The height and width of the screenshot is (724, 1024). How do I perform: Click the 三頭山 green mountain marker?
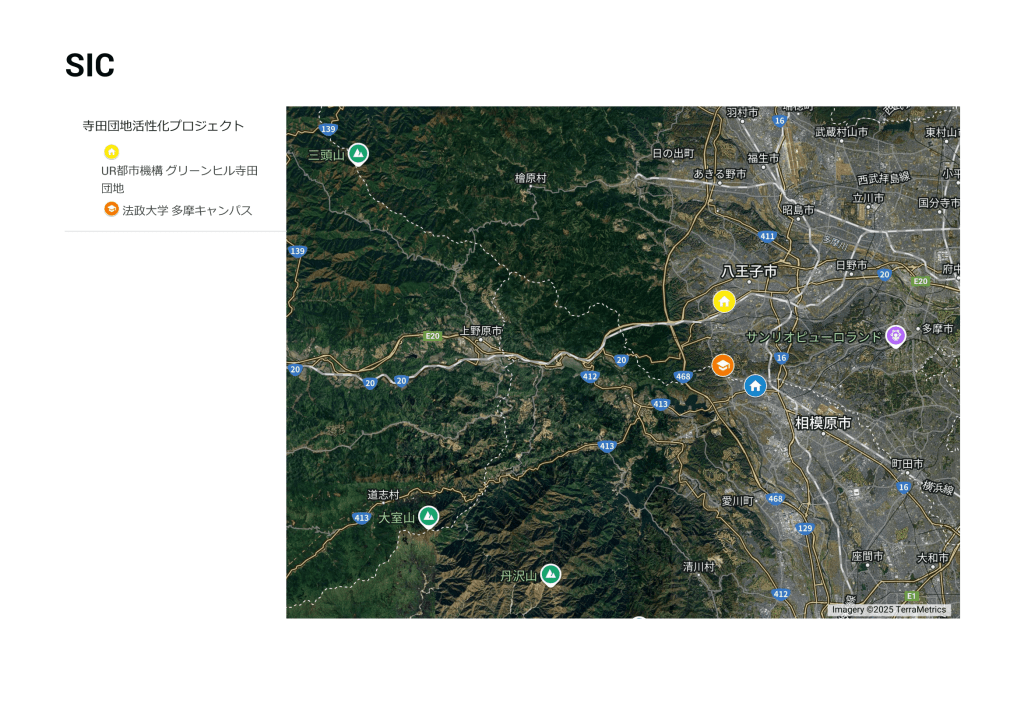coord(358,154)
